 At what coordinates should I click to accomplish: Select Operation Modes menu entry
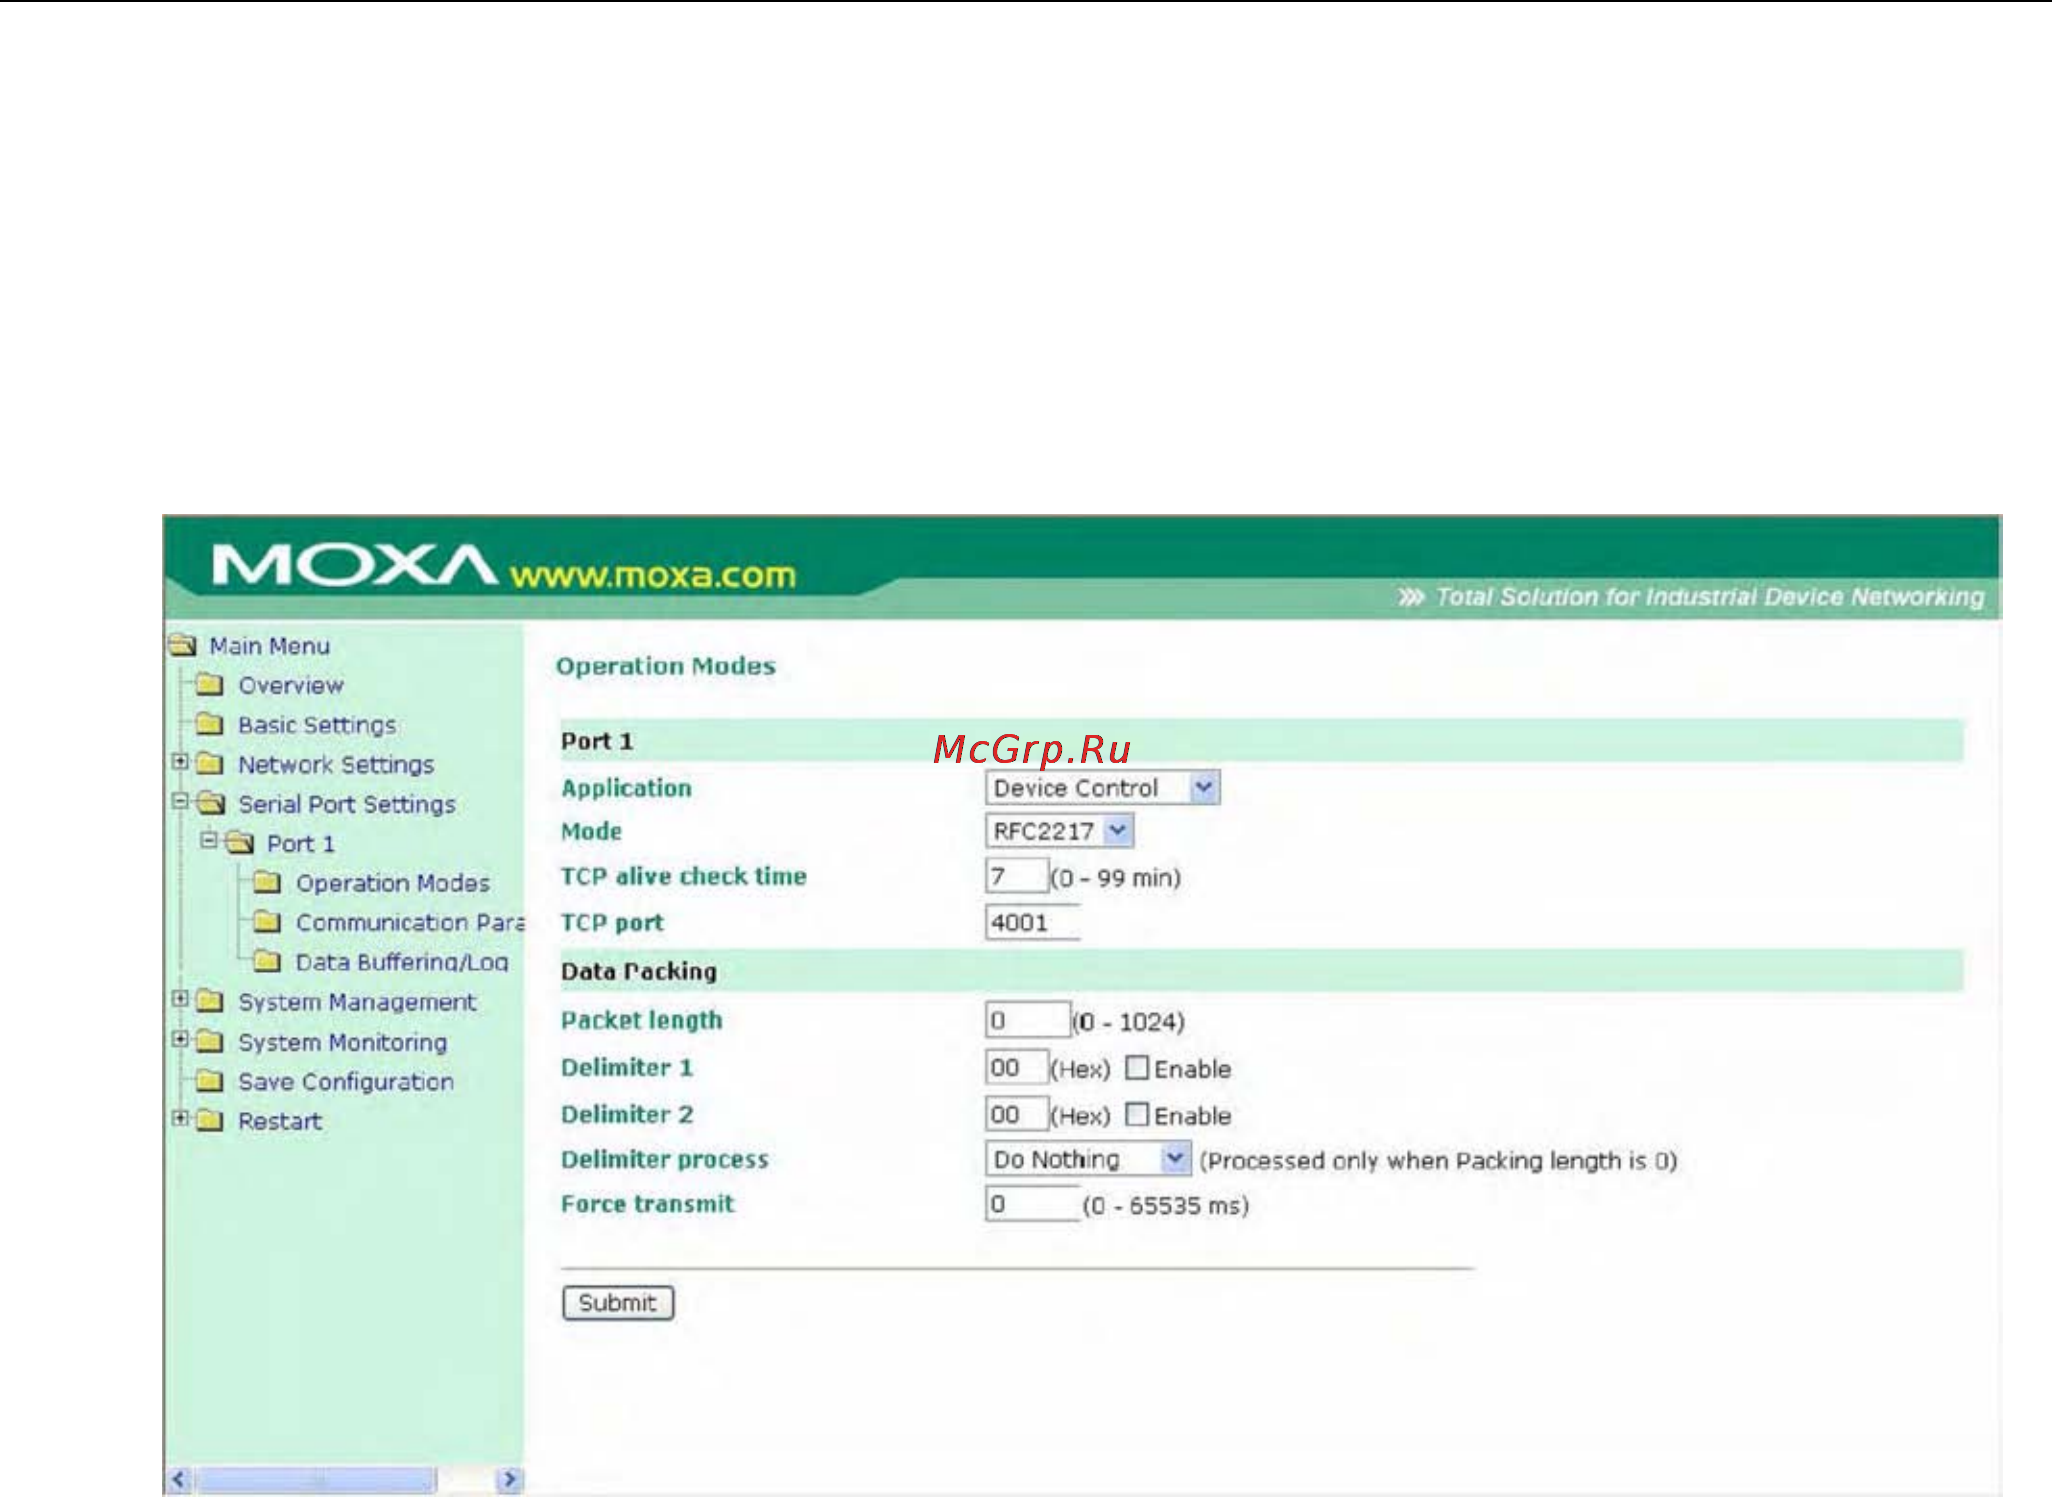coord(393,883)
